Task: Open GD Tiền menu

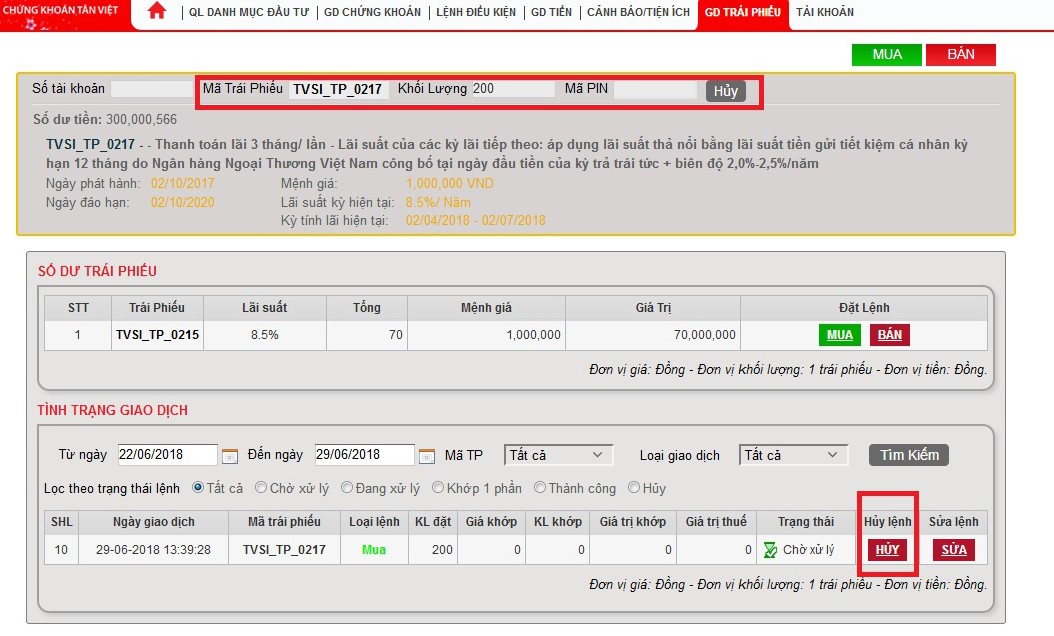Action: coord(551,12)
